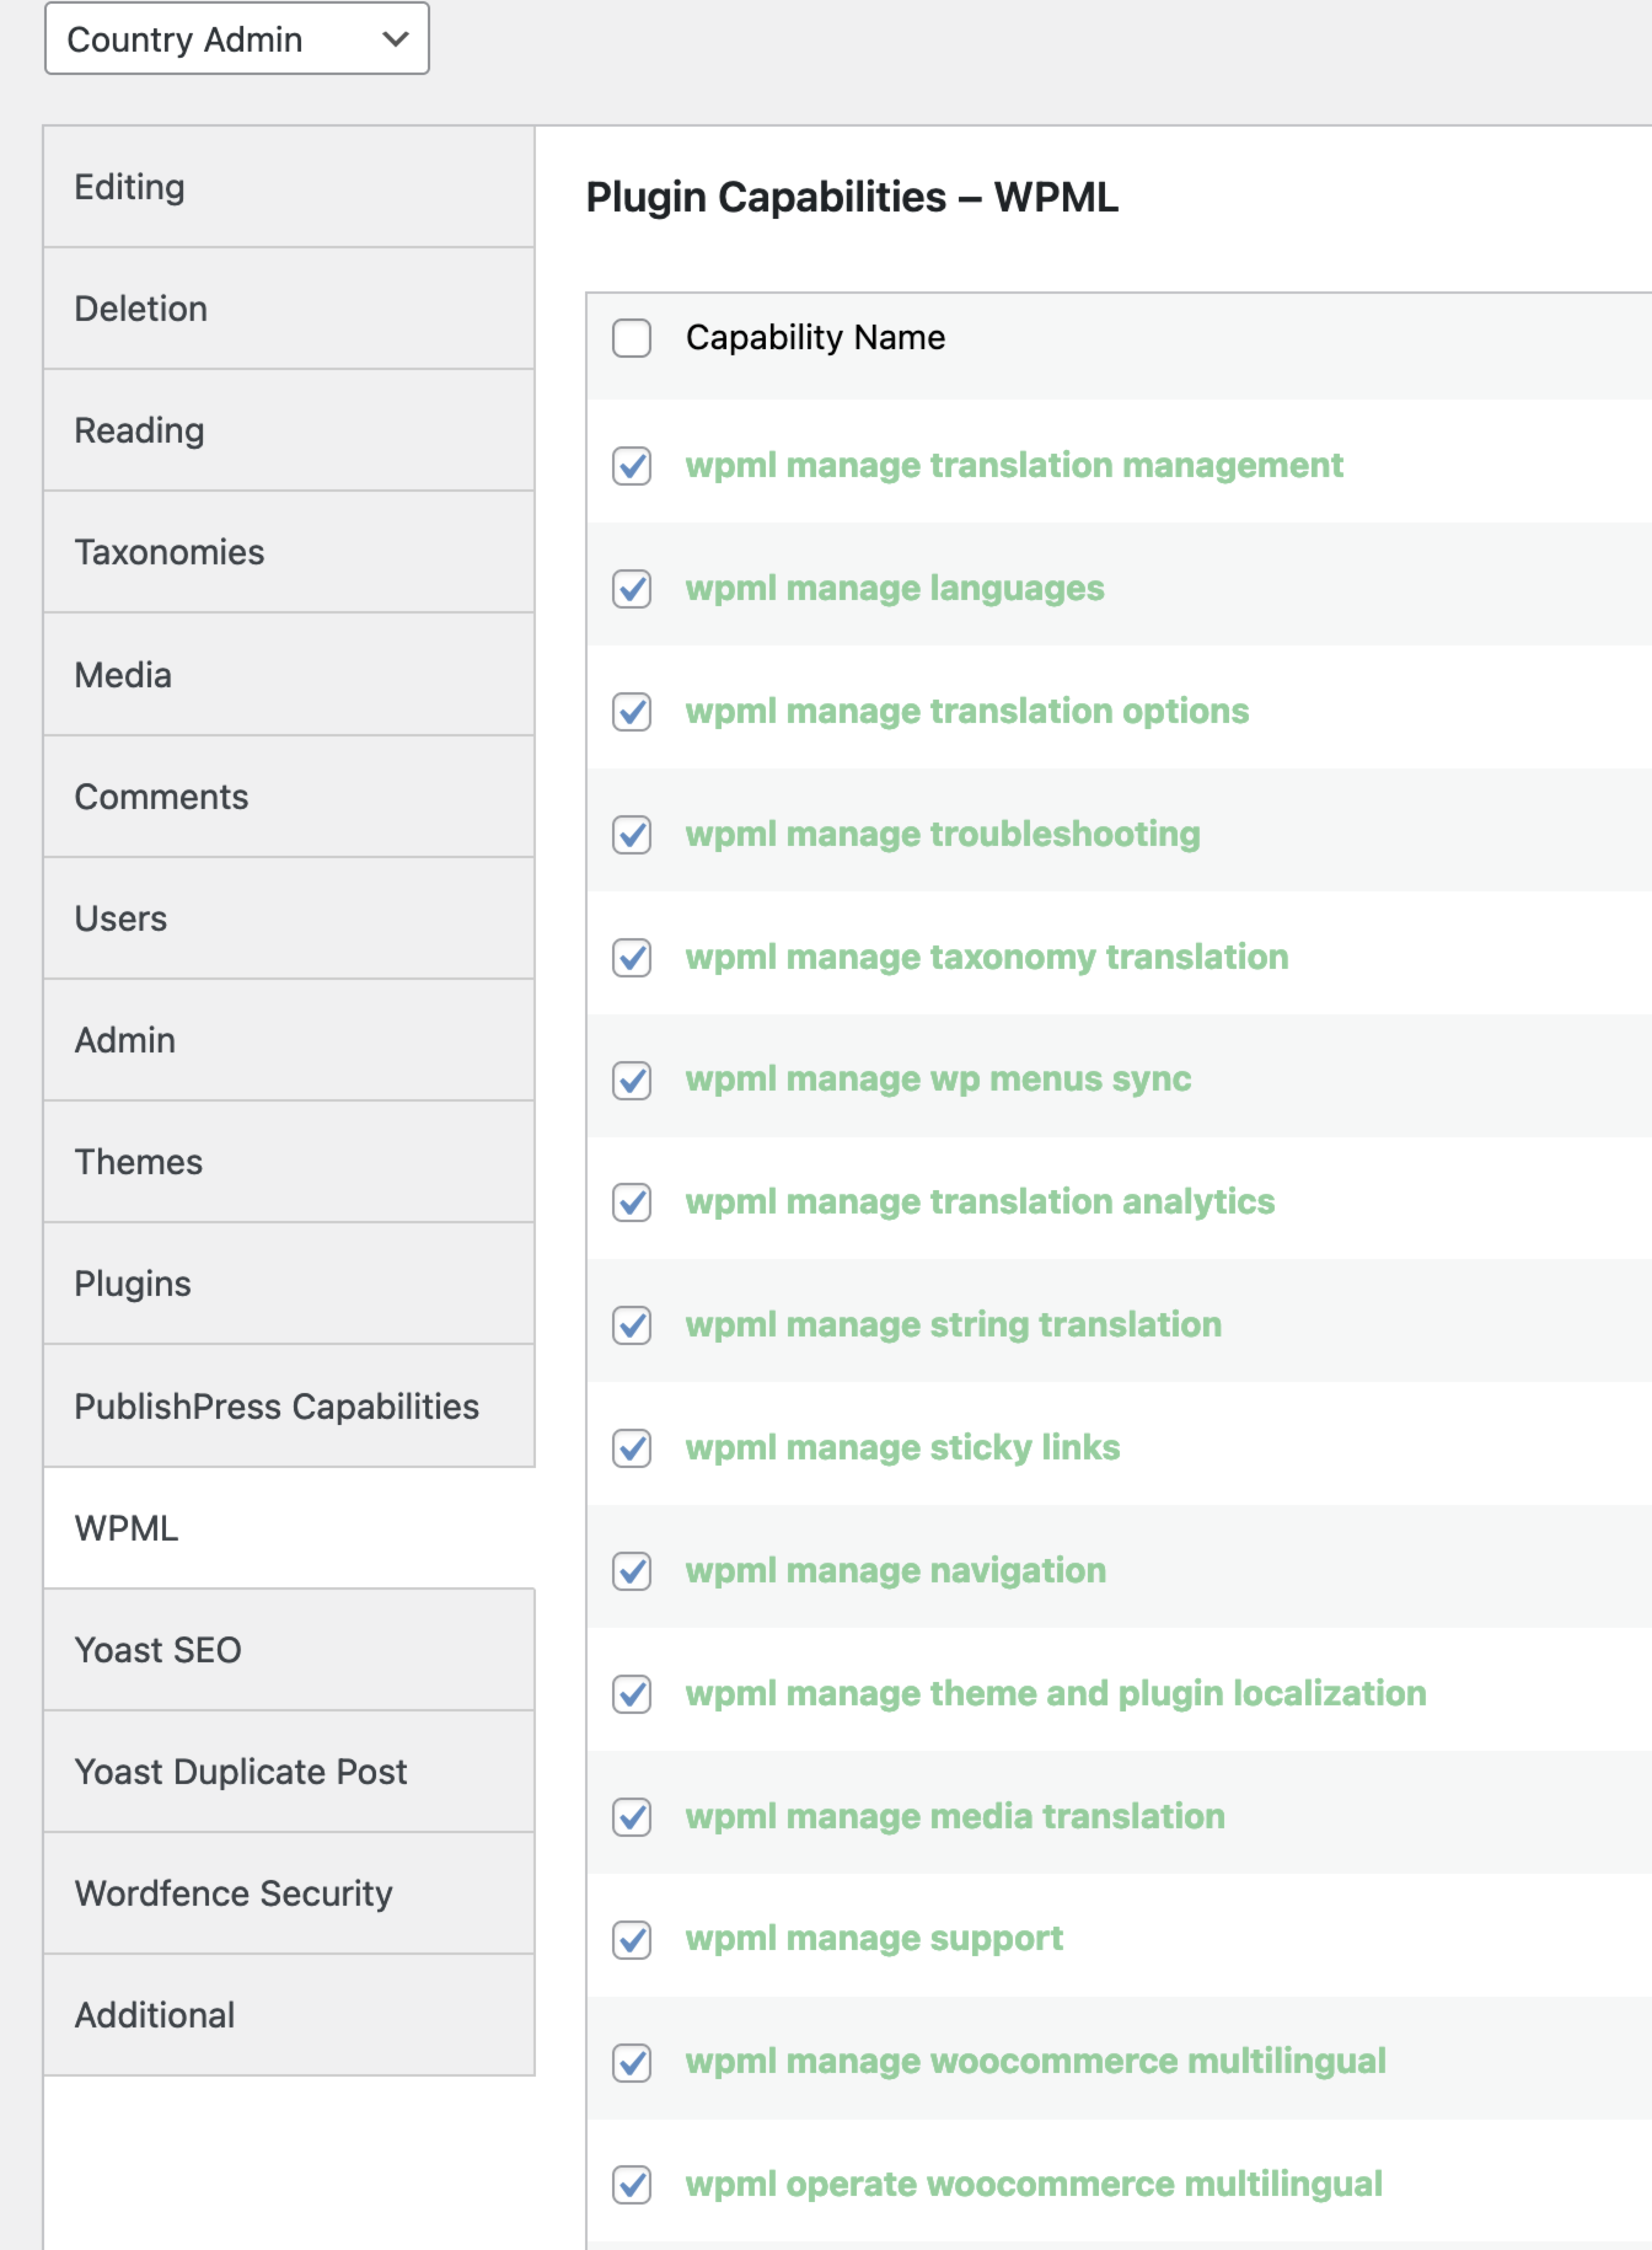Viewport: 1652px width, 2250px height.
Task: Open the PublishPress Capabilities tab
Action: pyautogui.click(x=289, y=1406)
